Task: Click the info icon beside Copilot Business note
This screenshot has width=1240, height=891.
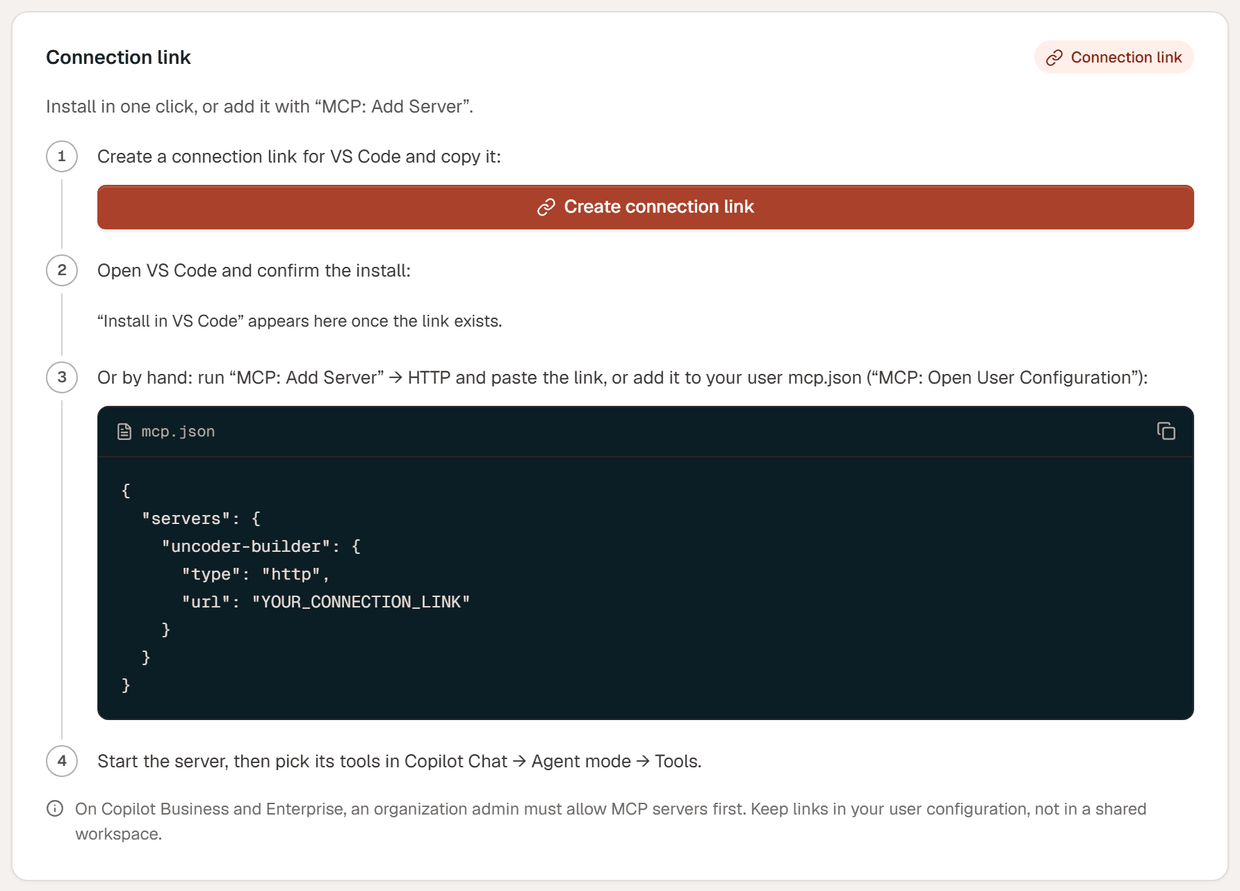Action: (55, 809)
